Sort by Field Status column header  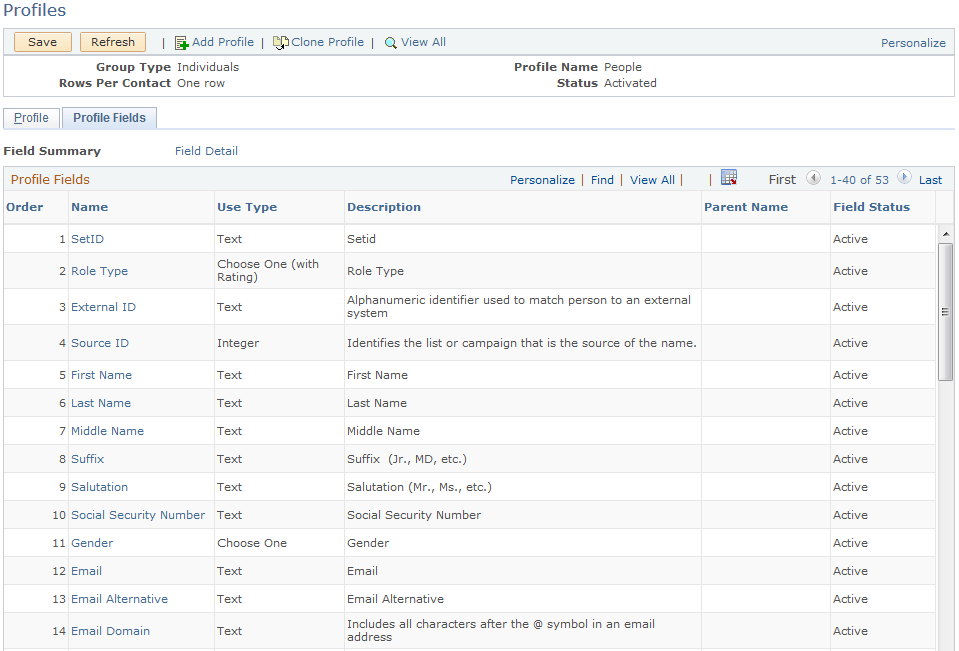[871, 207]
